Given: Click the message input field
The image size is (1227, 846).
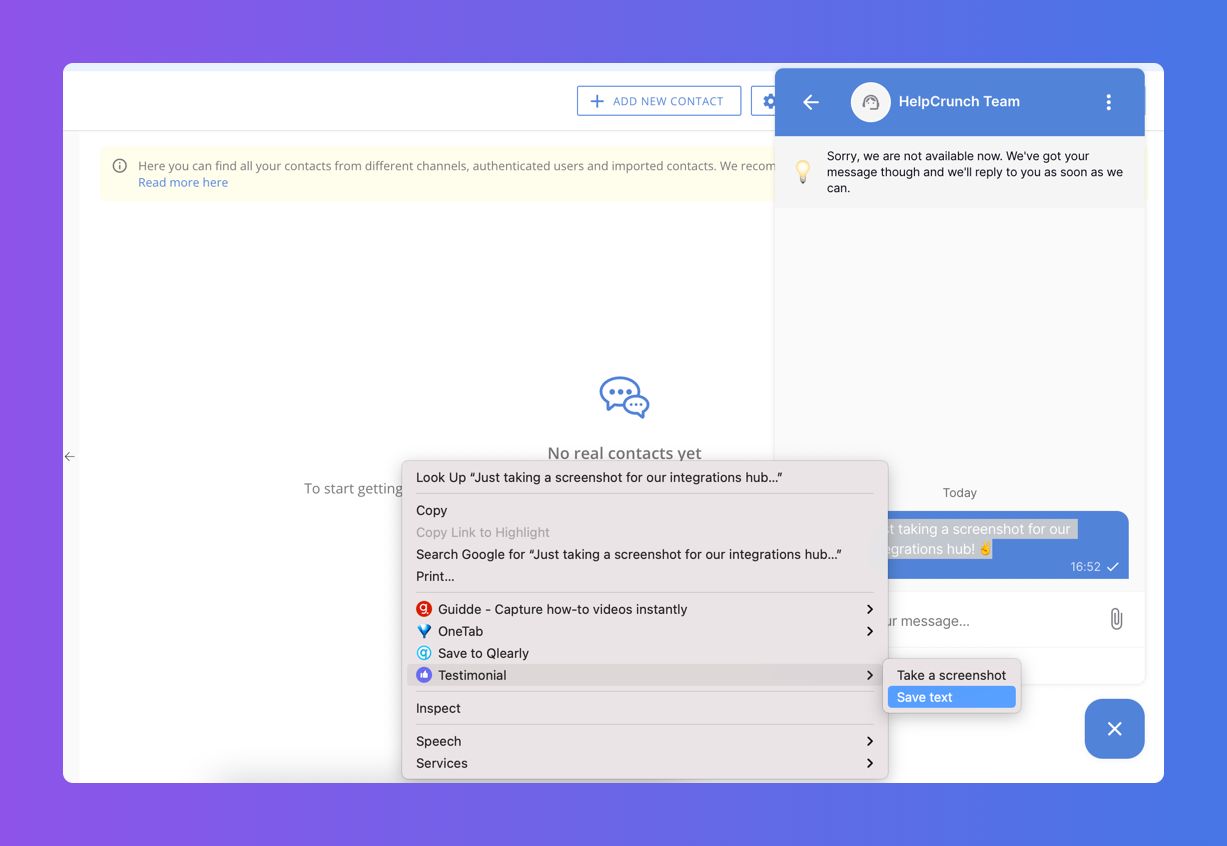Looking at the screenshot, I should [990, 621].
